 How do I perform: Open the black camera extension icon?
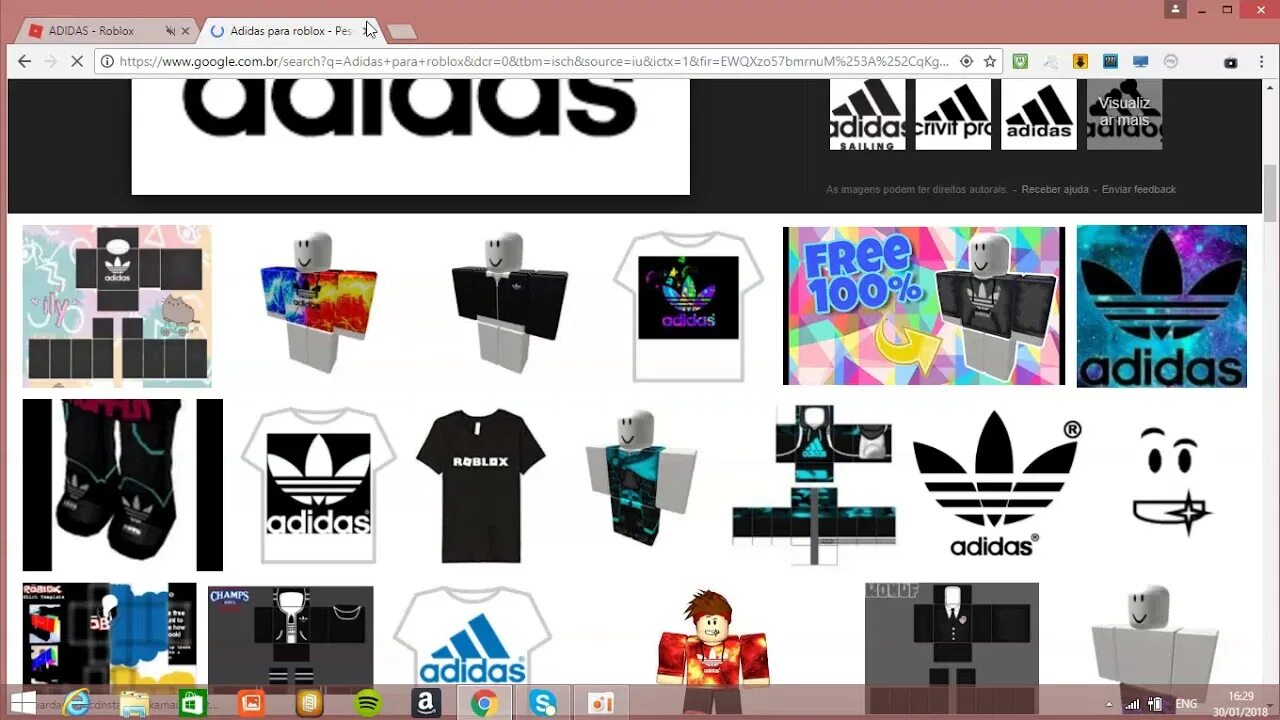point(1231,62)
